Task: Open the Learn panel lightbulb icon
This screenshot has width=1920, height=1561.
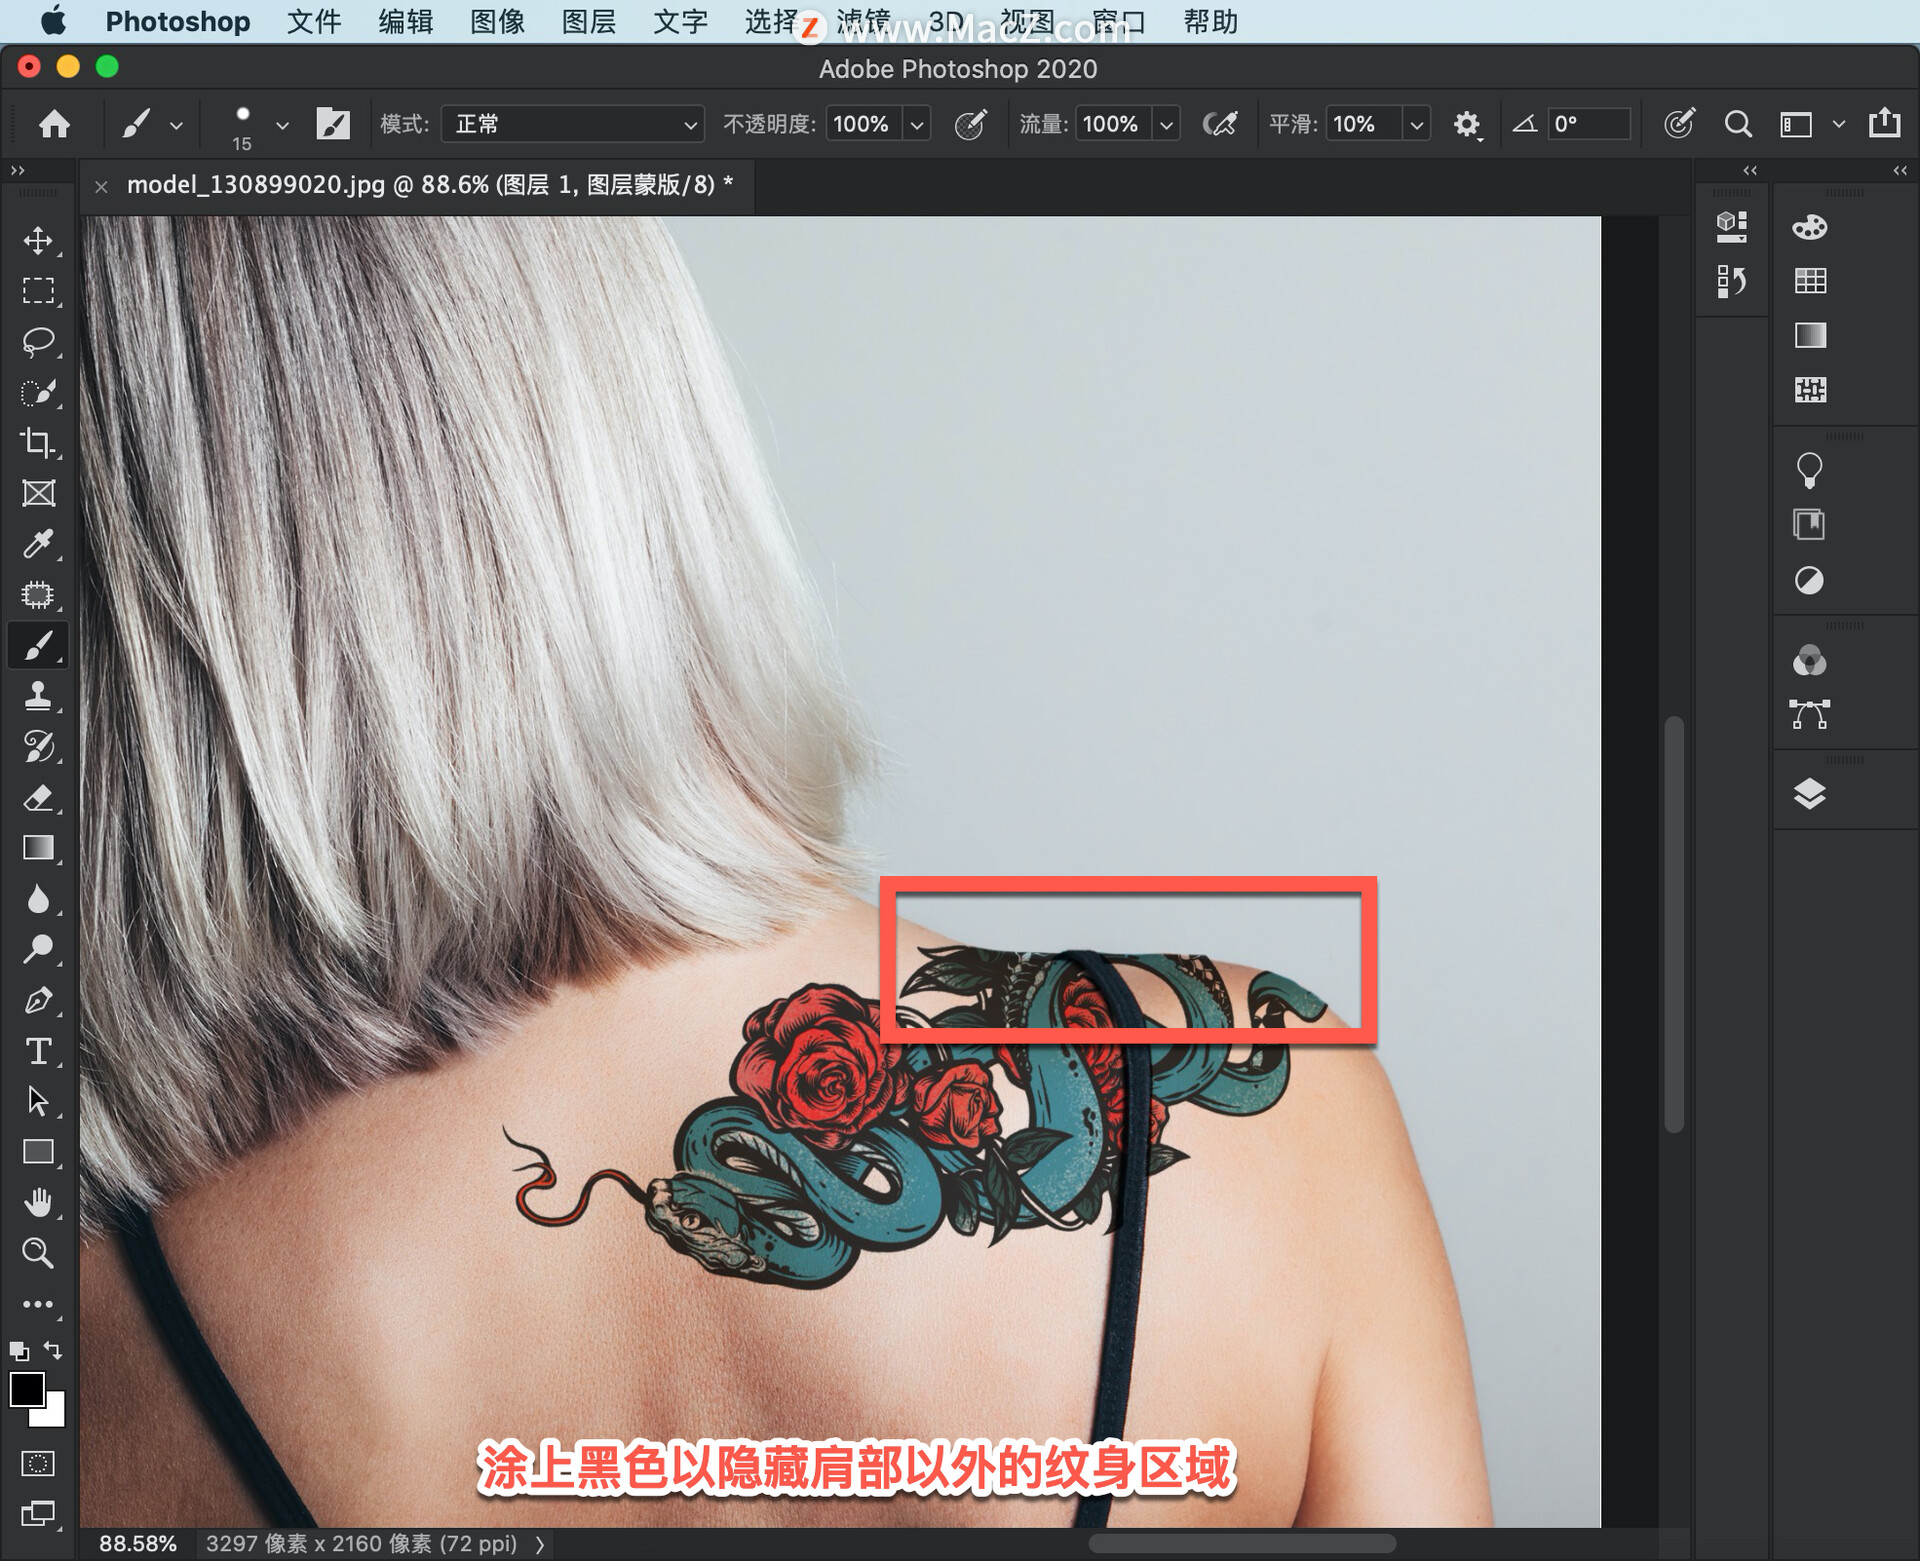Action: [x=1809, y=470]
